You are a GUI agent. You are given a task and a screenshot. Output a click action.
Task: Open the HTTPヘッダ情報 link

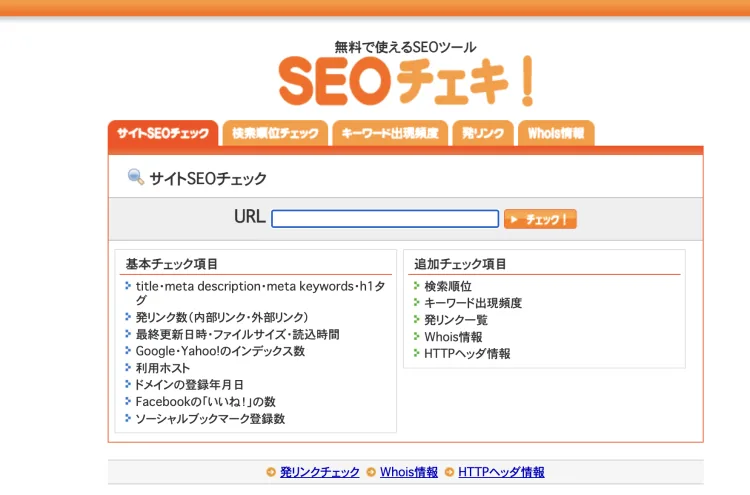coord(501,472)
